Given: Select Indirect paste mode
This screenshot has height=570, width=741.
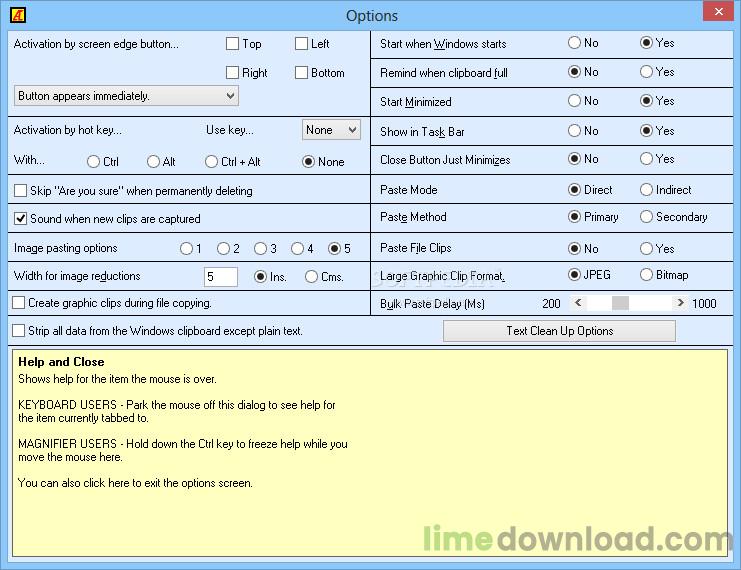Looking at the screenshot, I should pos(646,190).
